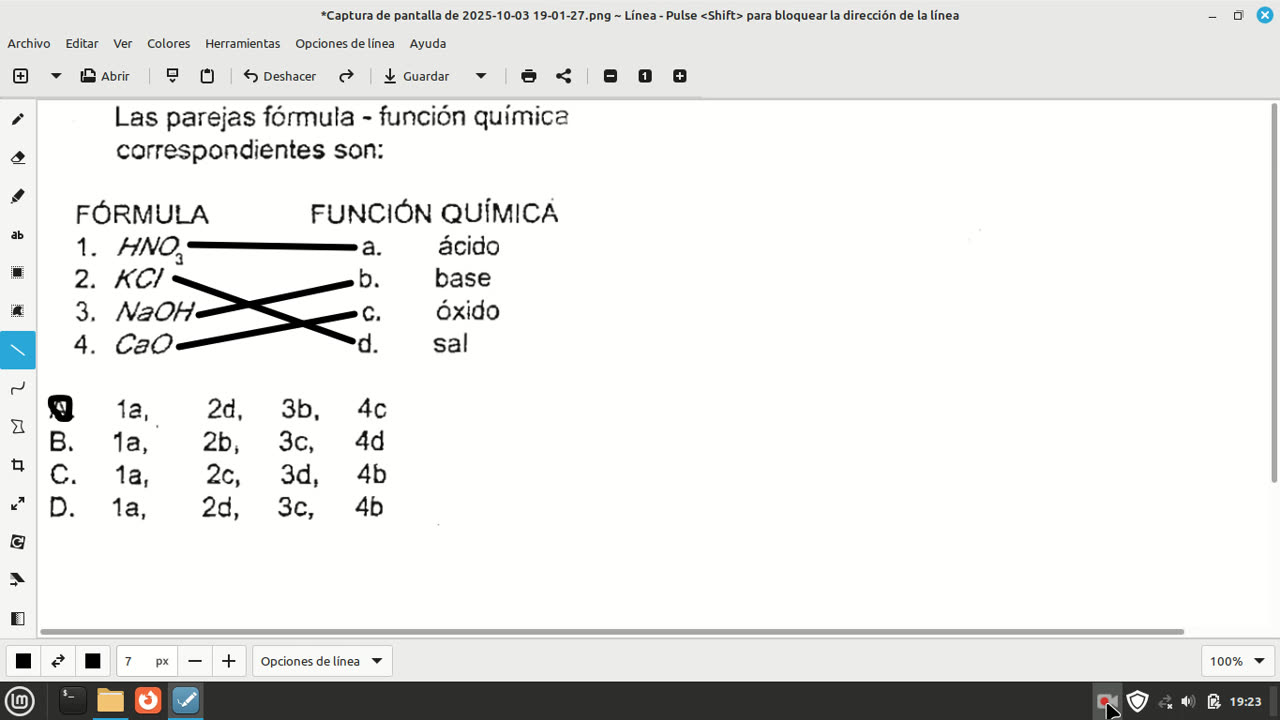Open the Ayuda menu
The width and height of the screenshot is (1280, 720).
pyautogui.click(x=428, y=43)
